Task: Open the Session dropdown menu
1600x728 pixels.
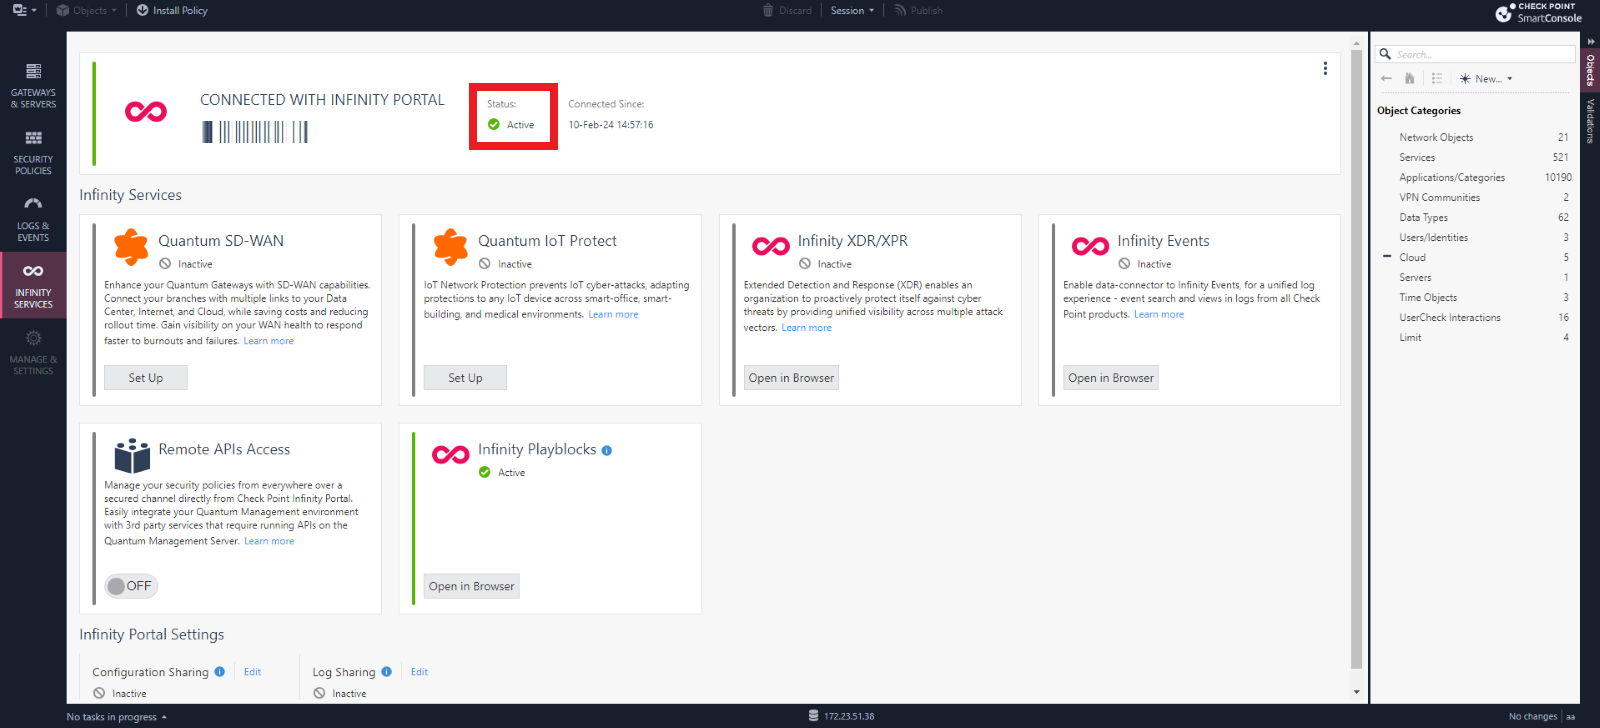Action: tap(852, 10)
